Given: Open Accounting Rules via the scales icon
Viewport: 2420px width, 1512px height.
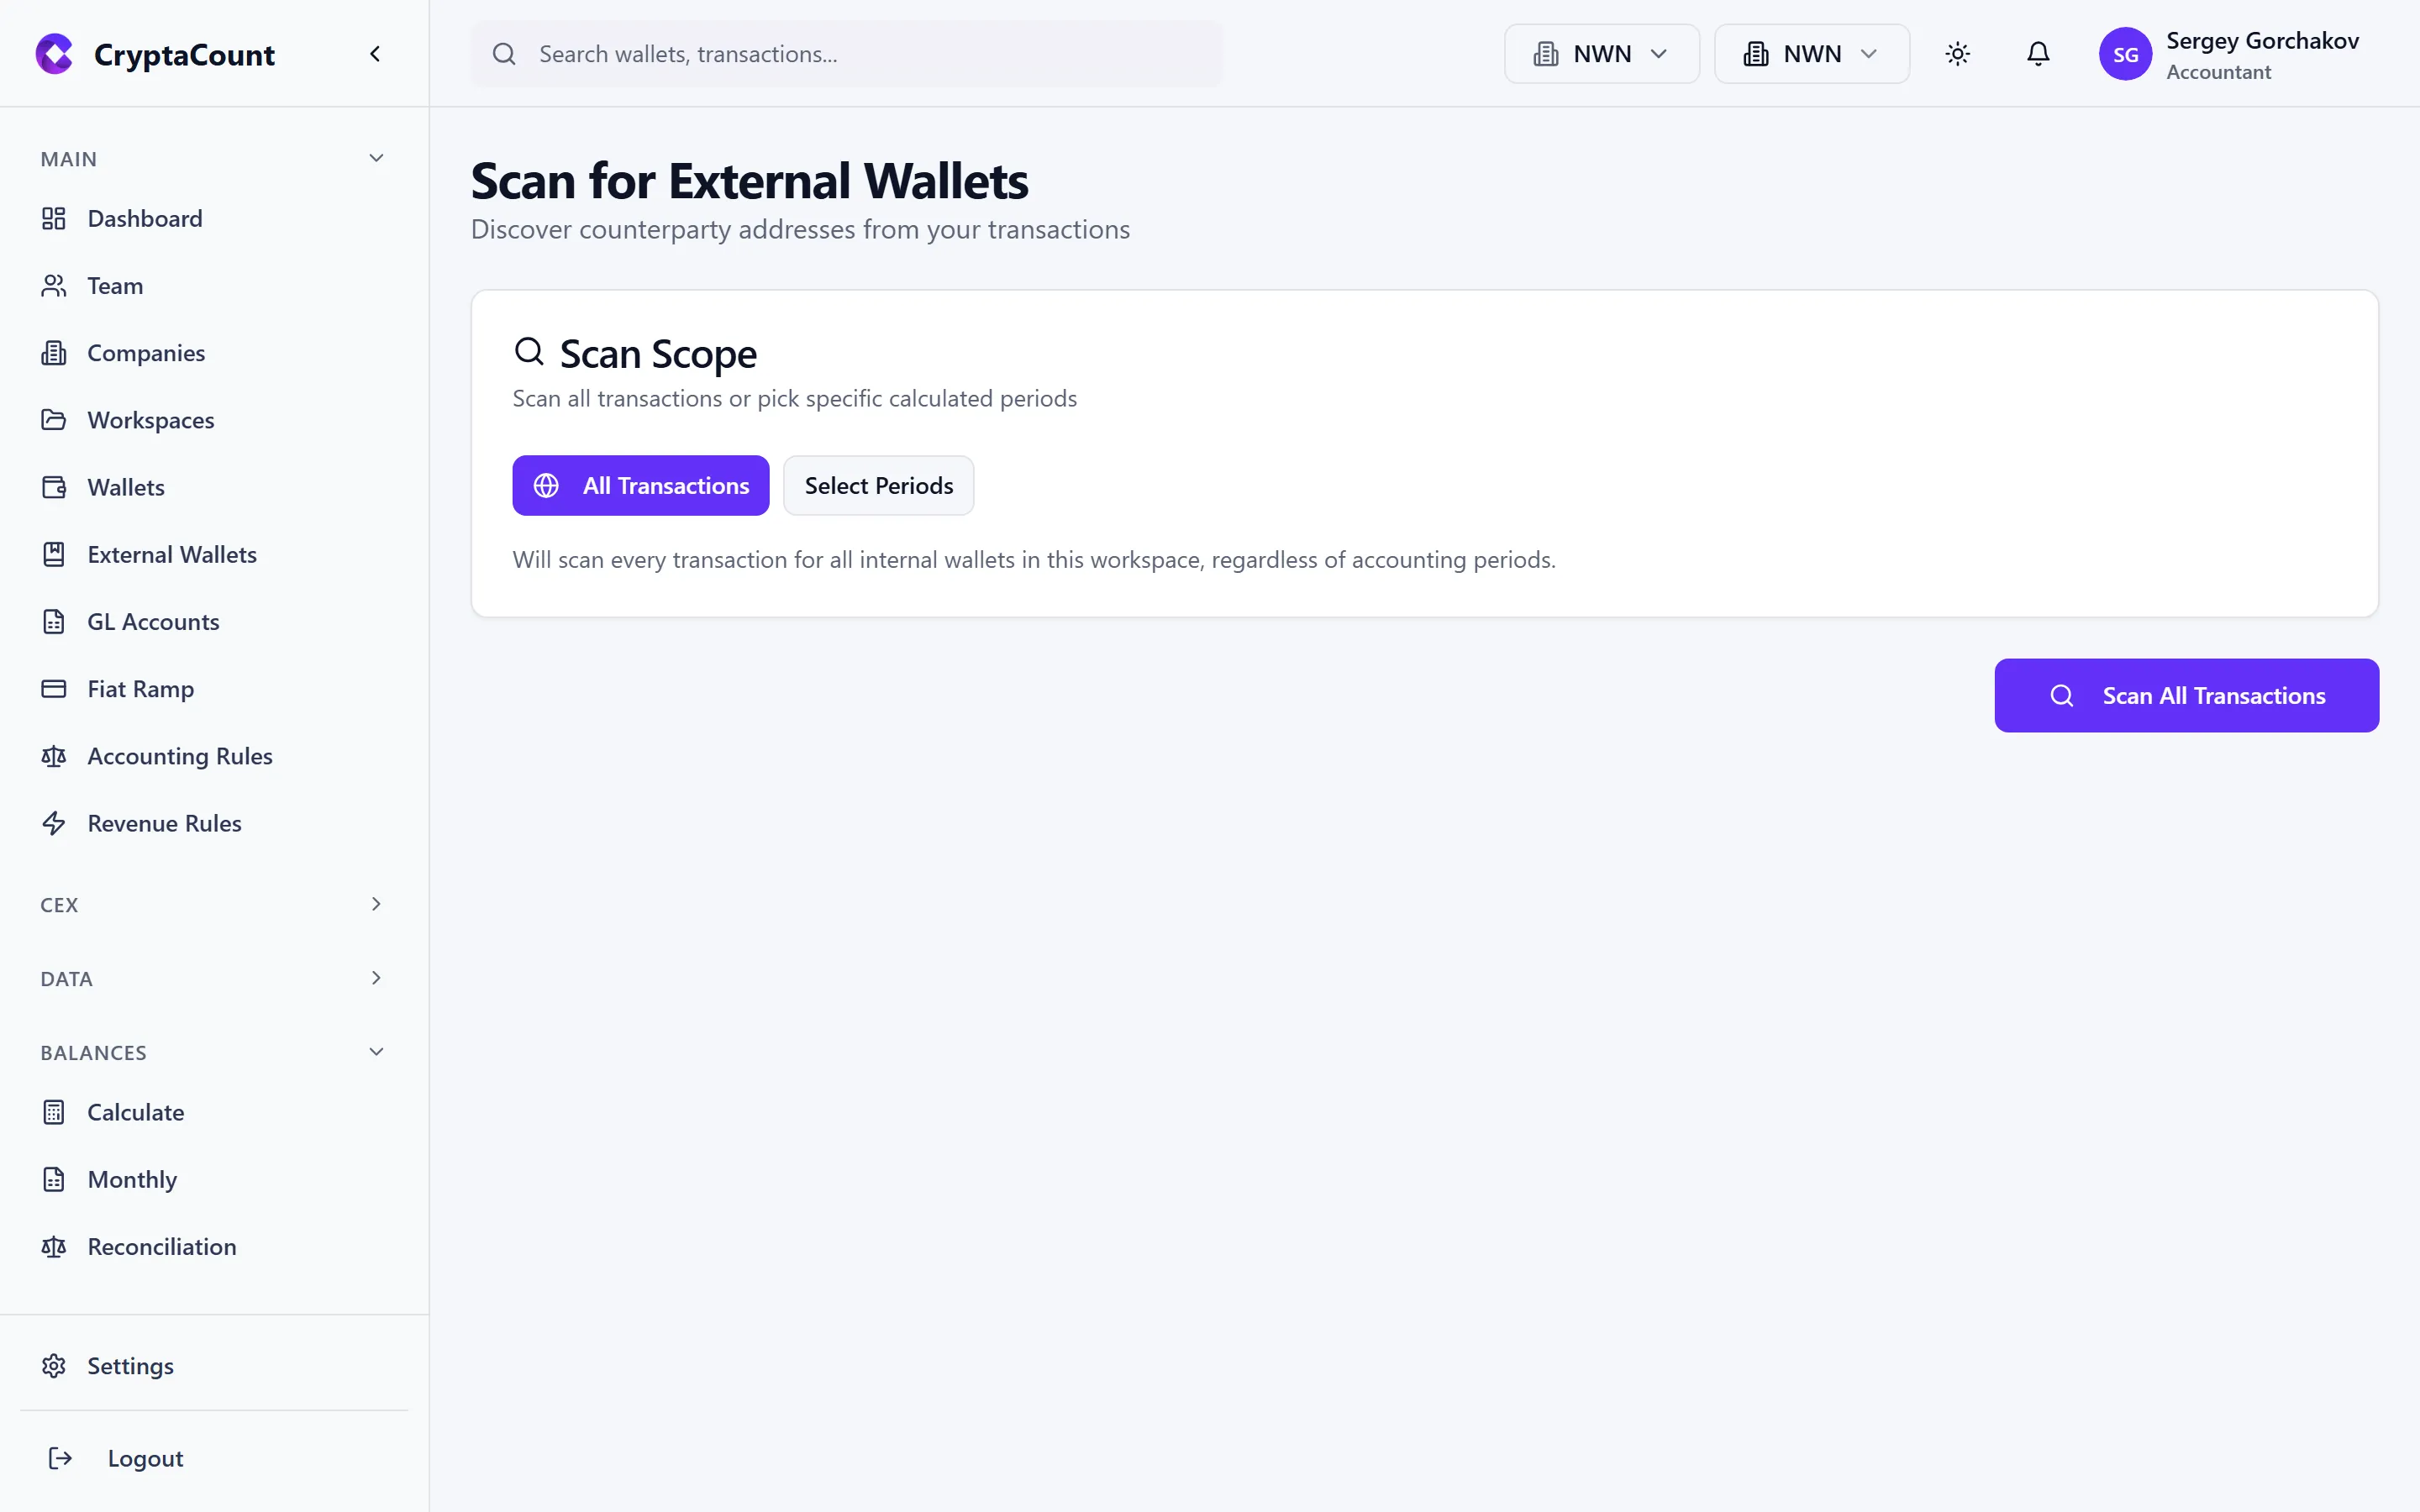Looking at the screenshot, I should pos(54,756).
